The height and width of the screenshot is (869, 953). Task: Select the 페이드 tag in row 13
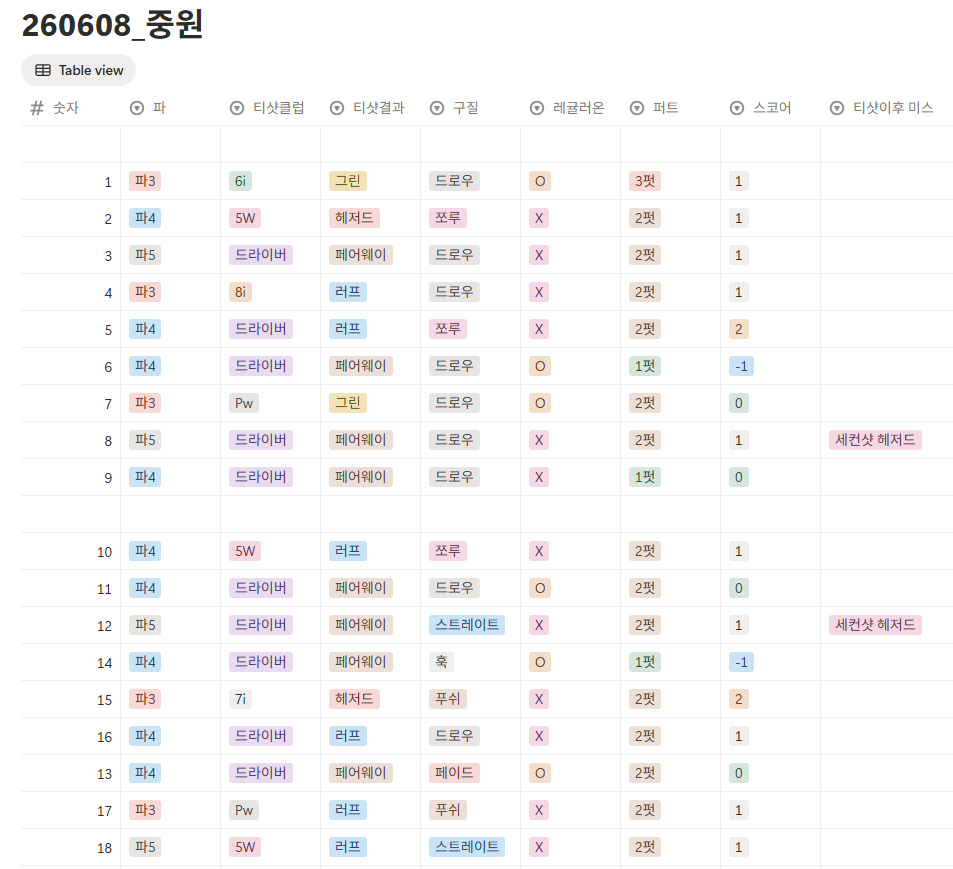(x=454, y=773)
